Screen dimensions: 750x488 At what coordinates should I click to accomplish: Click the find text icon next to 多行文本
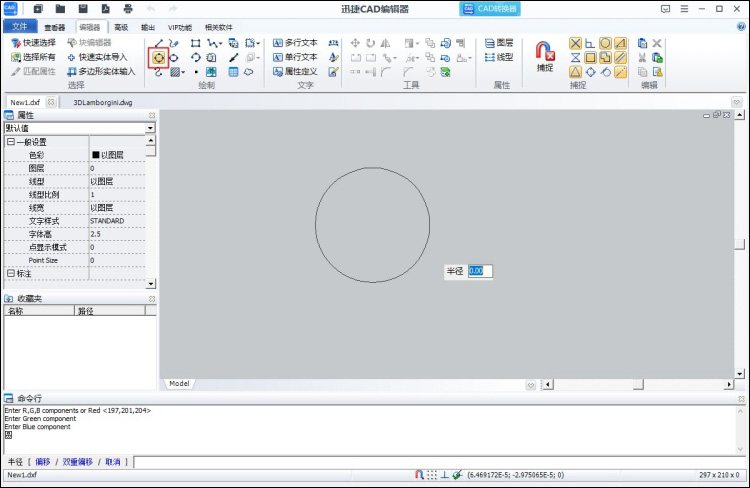click(x=333, y=43)
